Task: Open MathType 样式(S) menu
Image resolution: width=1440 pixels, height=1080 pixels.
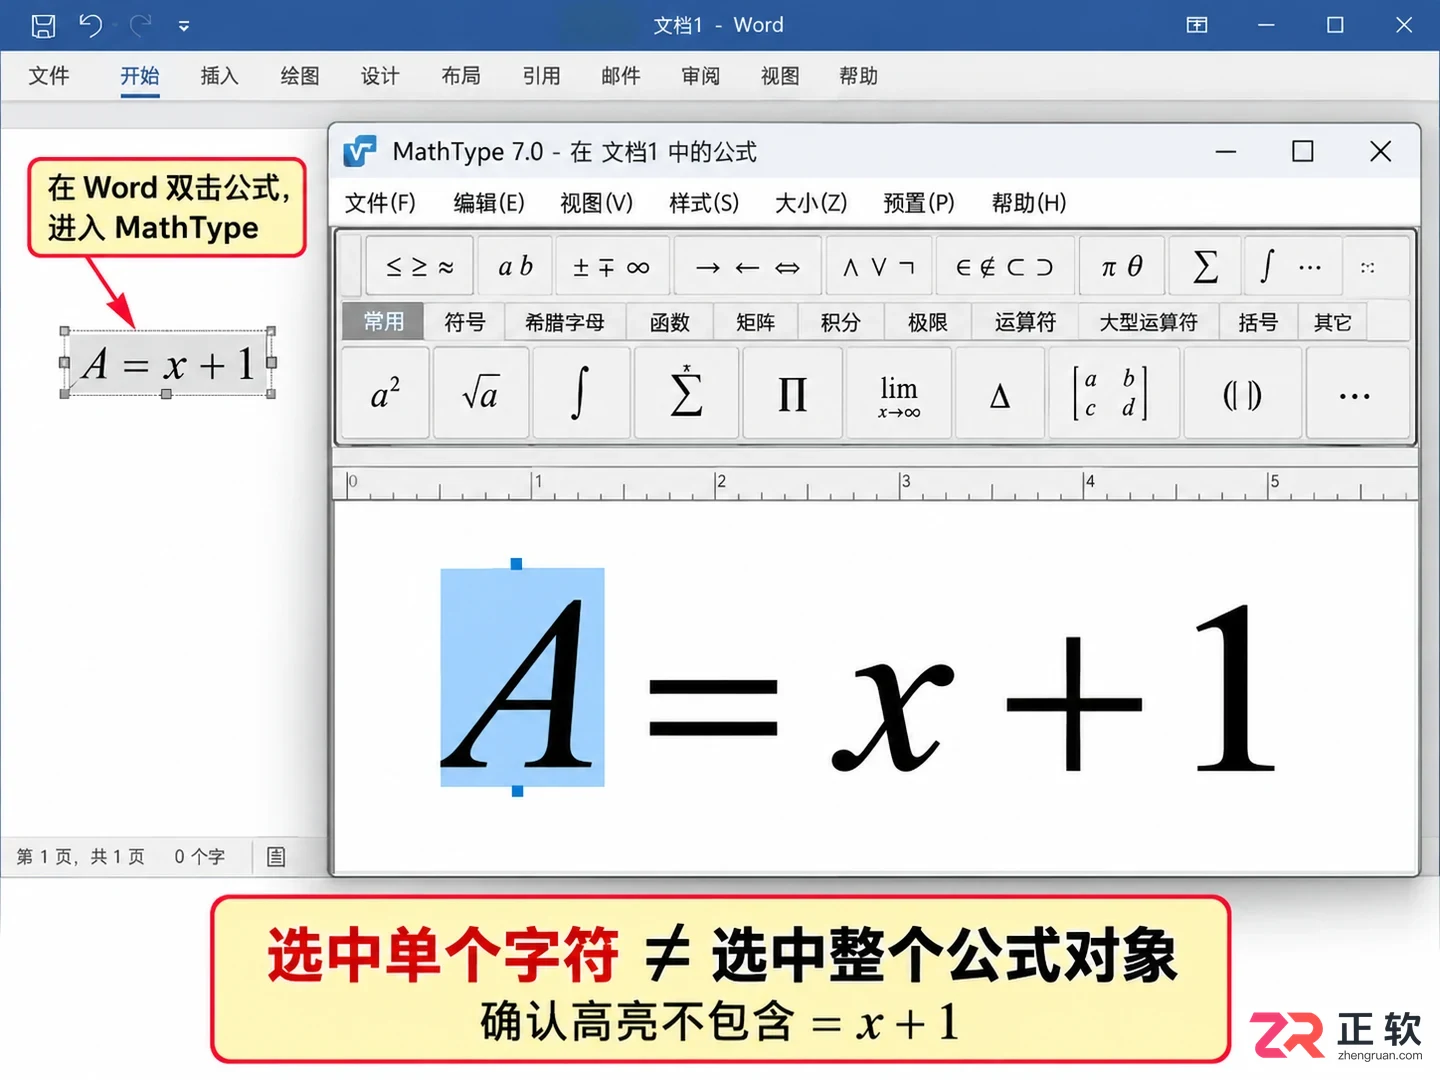Action: click(704, 203)
